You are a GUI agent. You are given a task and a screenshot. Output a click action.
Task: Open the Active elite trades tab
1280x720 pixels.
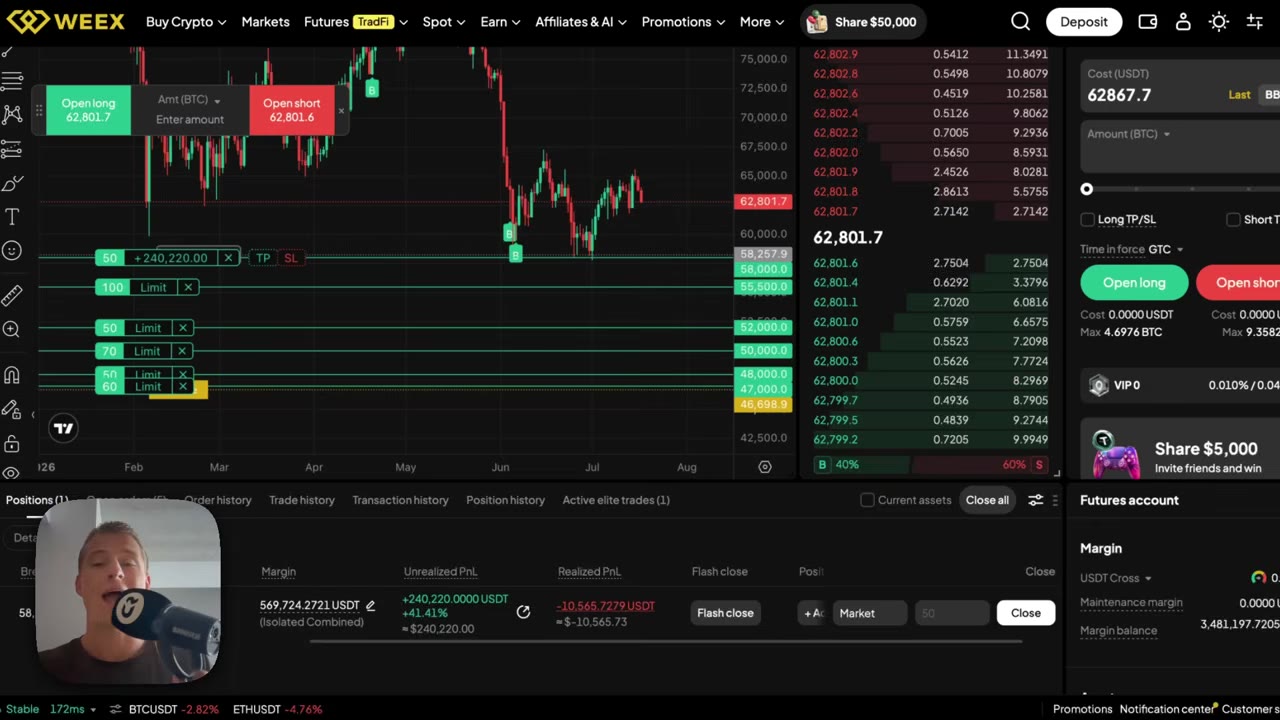(x=616, y=500)
